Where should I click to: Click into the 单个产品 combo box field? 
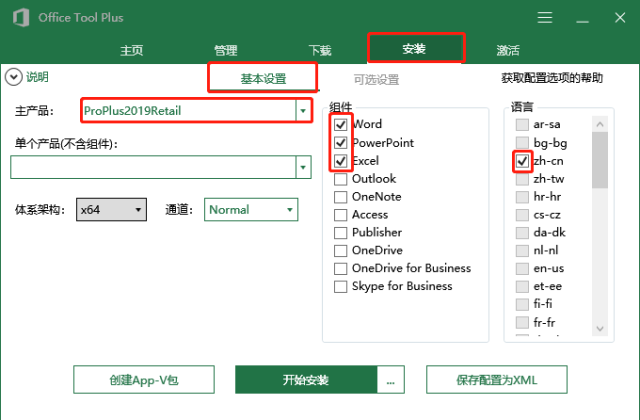click(x=153, y=167)
